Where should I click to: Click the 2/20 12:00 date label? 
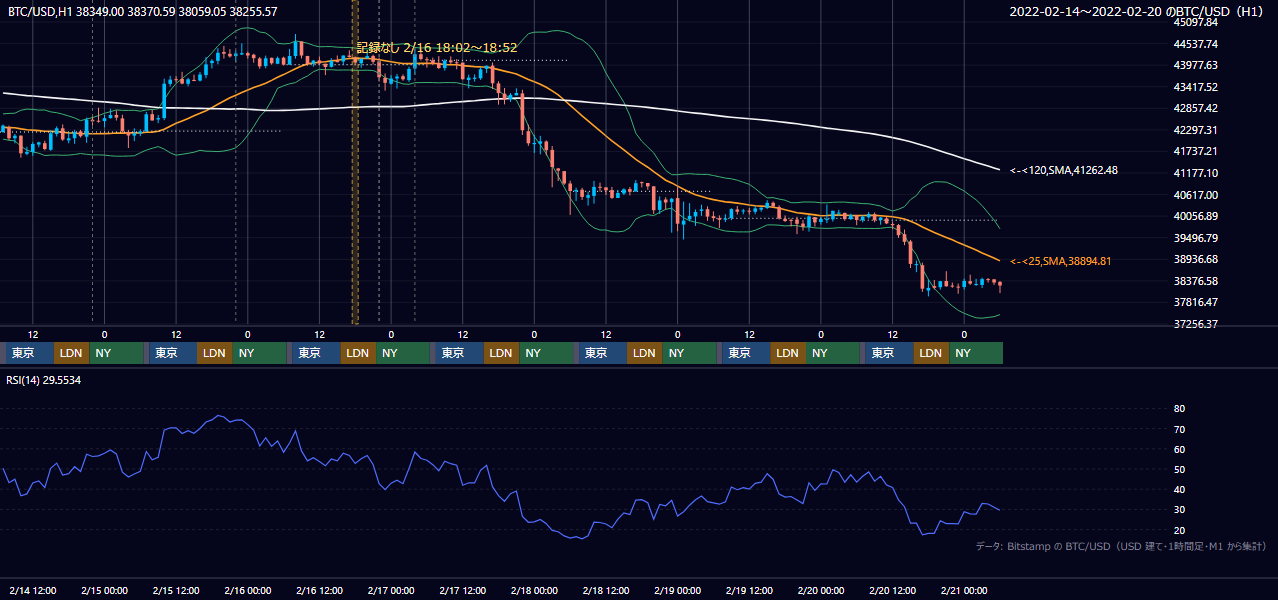tap(893, 590)
